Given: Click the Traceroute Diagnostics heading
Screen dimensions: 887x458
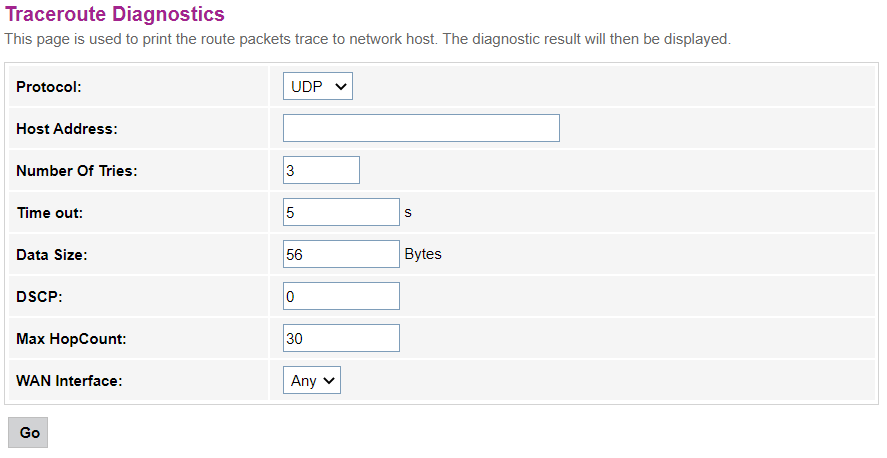Looking at the screenshot, I should 115,15.
